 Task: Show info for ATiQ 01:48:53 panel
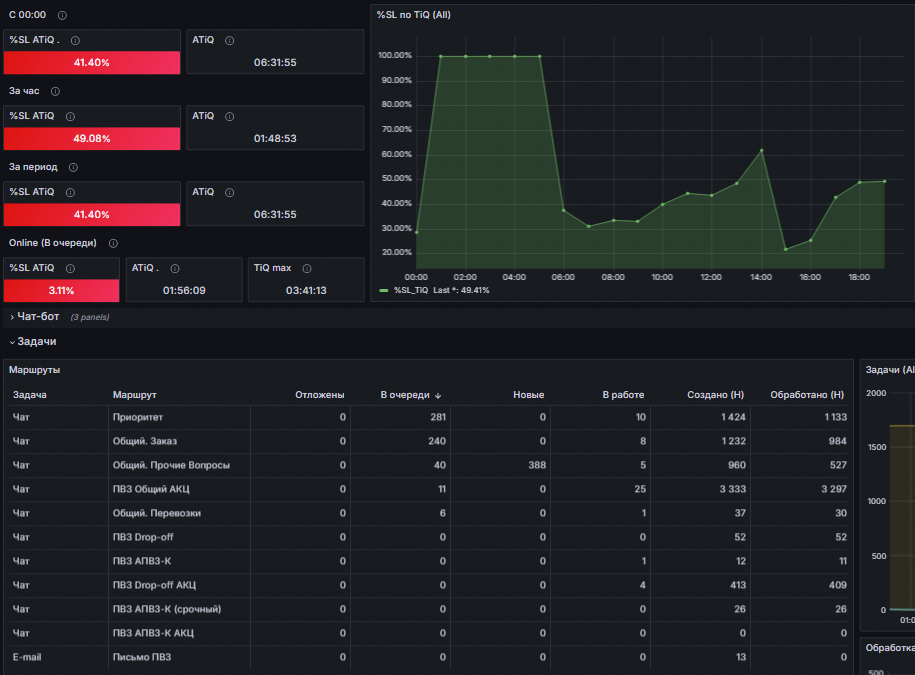point(230,117)
